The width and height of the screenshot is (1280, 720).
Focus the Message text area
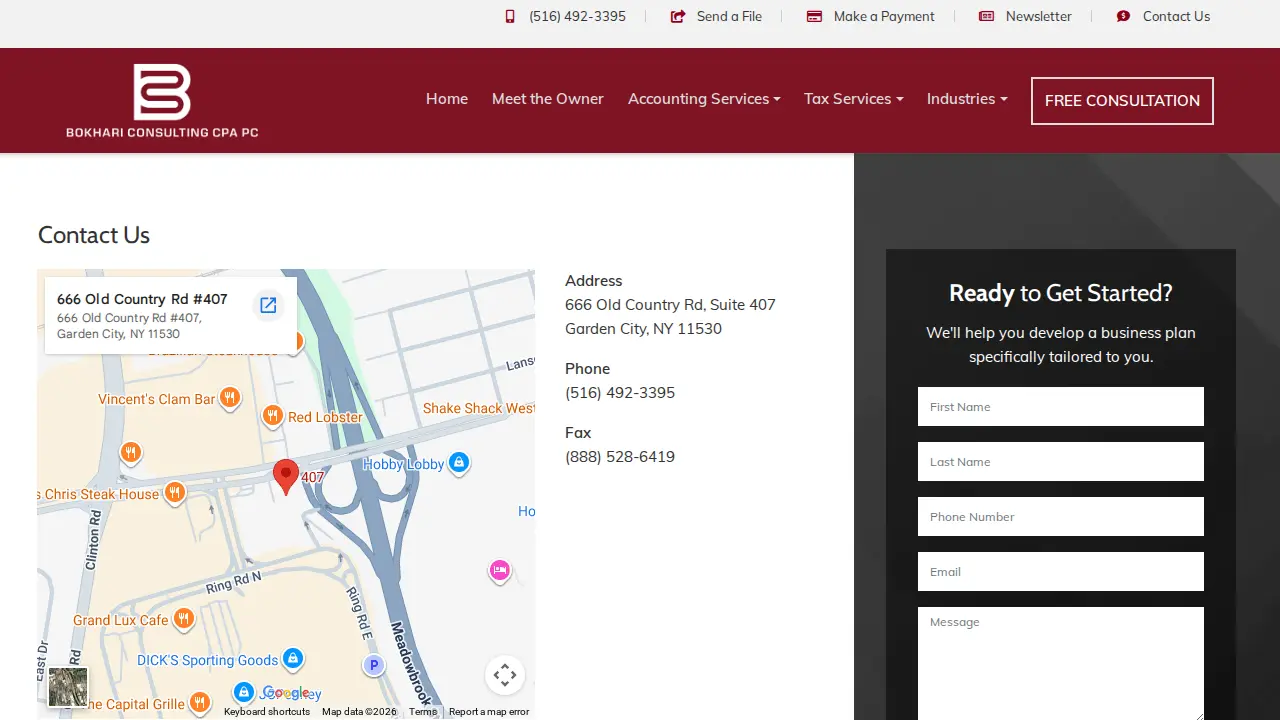(x=1061, y=664)
